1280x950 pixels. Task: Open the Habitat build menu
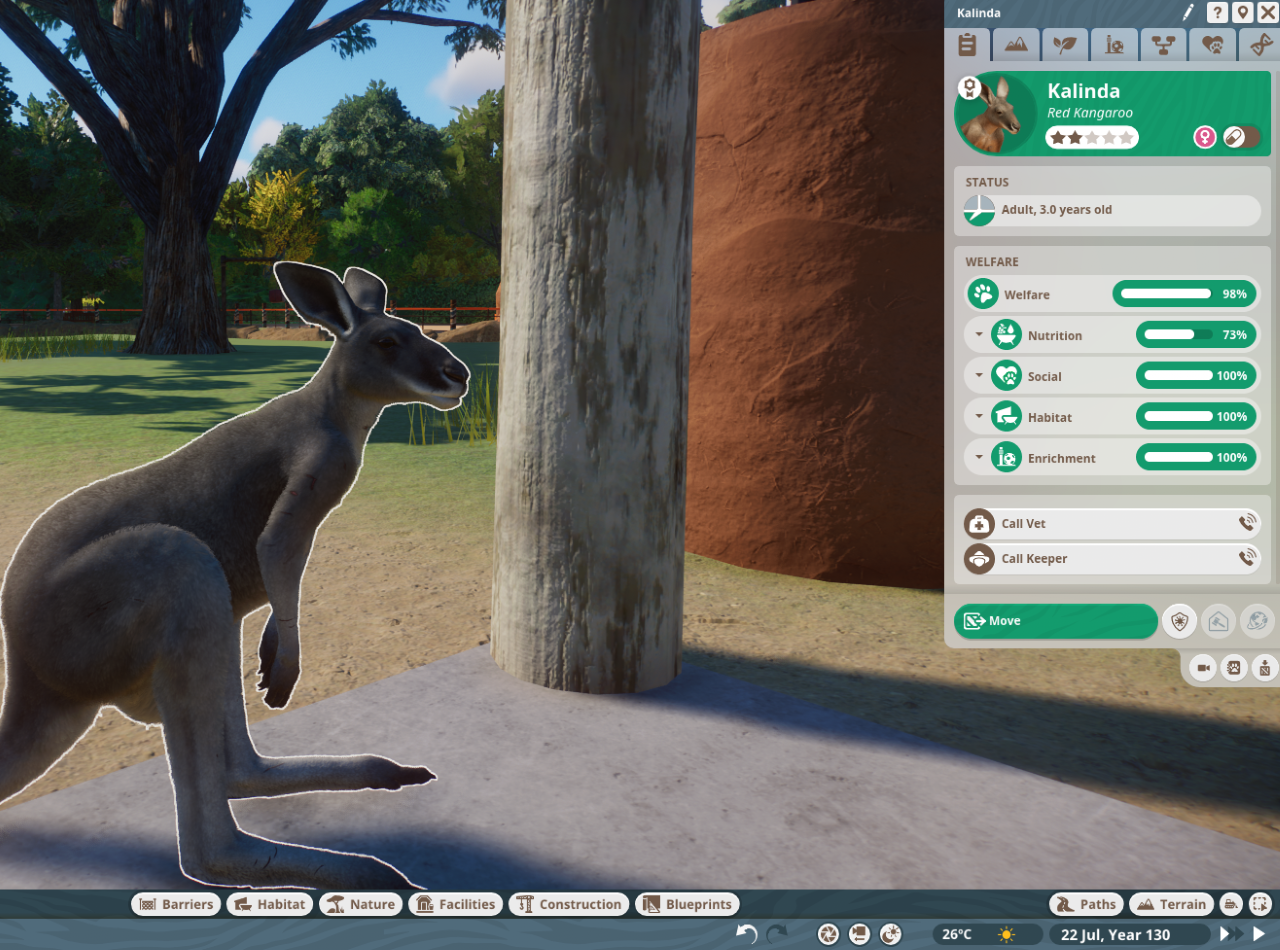[x=270, y=904]
